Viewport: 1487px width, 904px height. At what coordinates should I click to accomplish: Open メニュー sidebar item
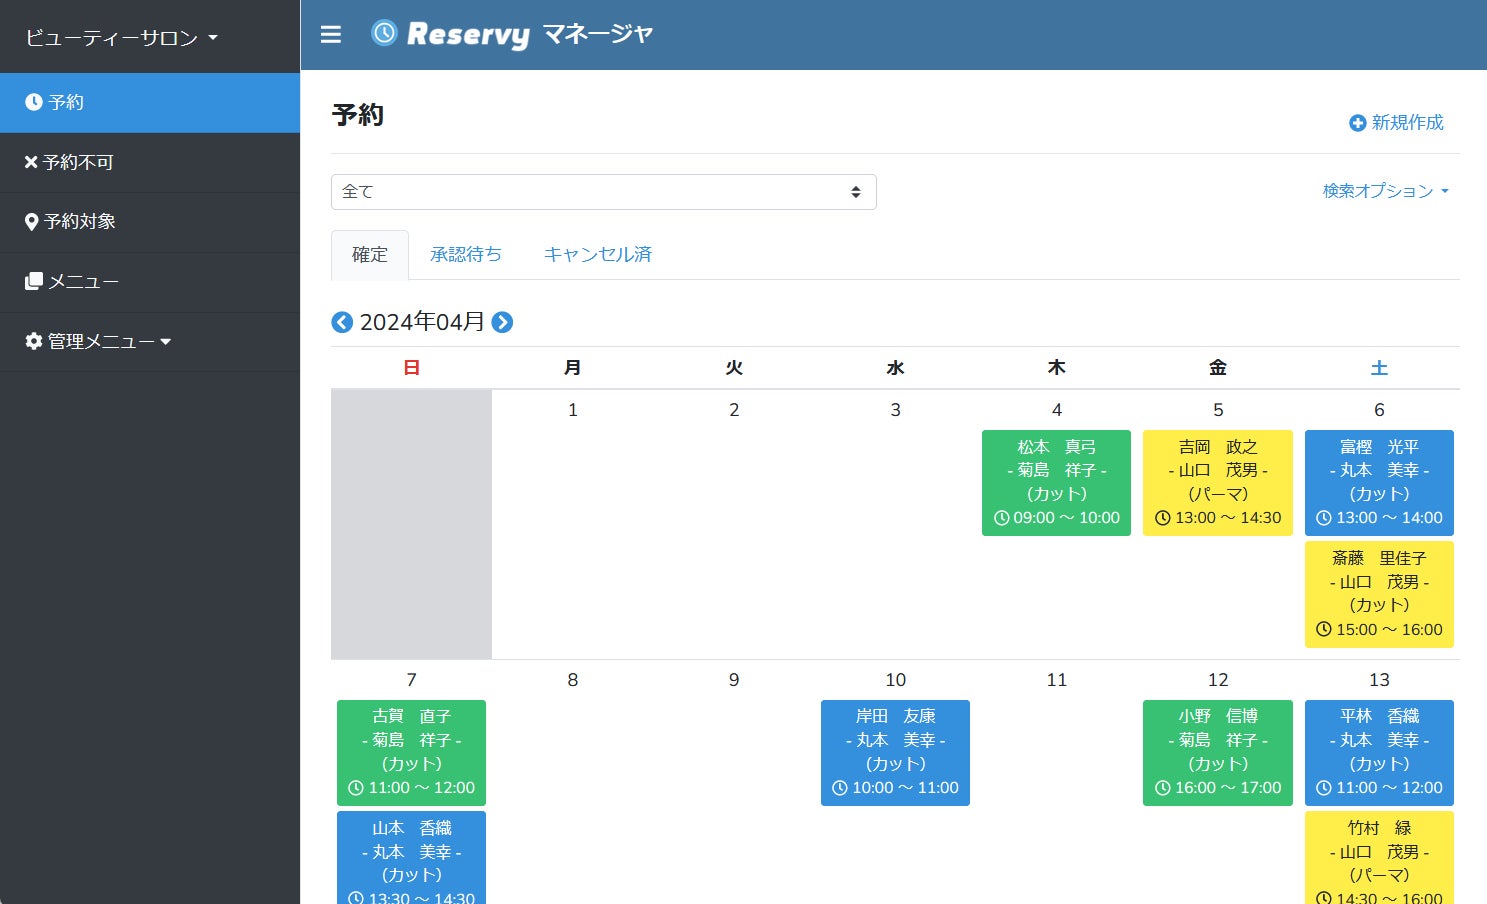coord(72,282)
